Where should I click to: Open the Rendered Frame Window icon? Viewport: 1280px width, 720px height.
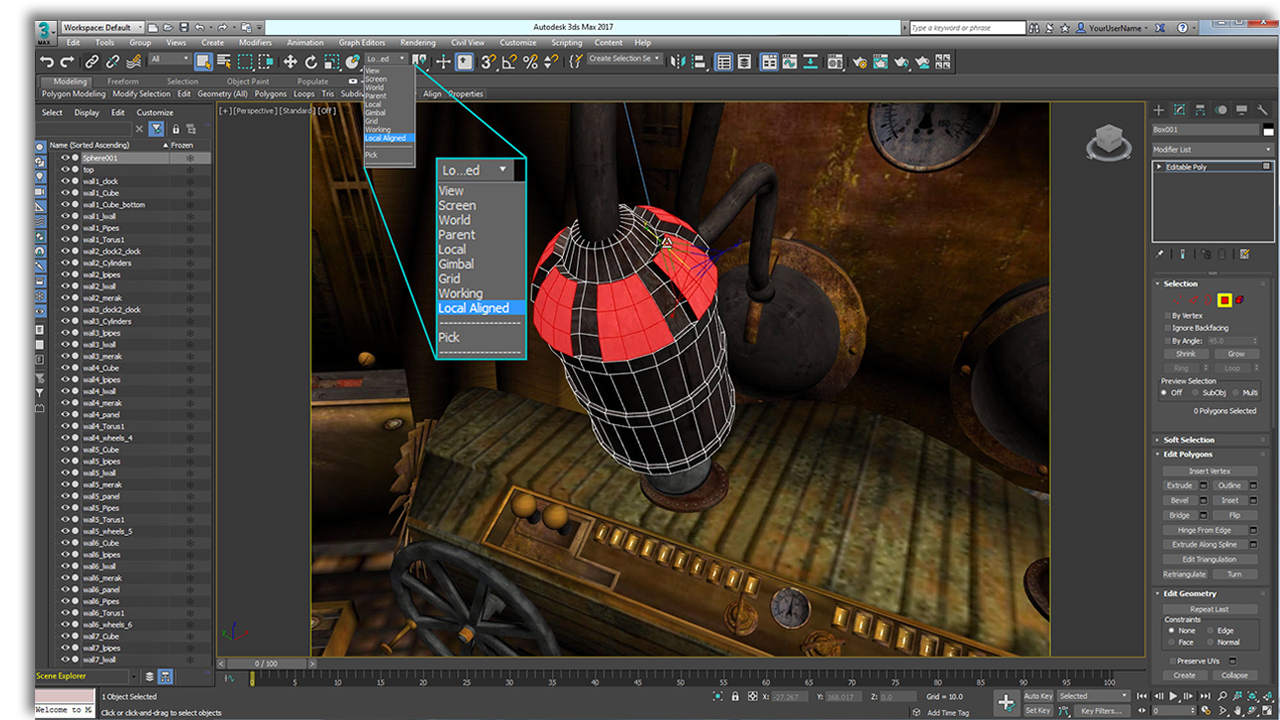tap(881, 62)
